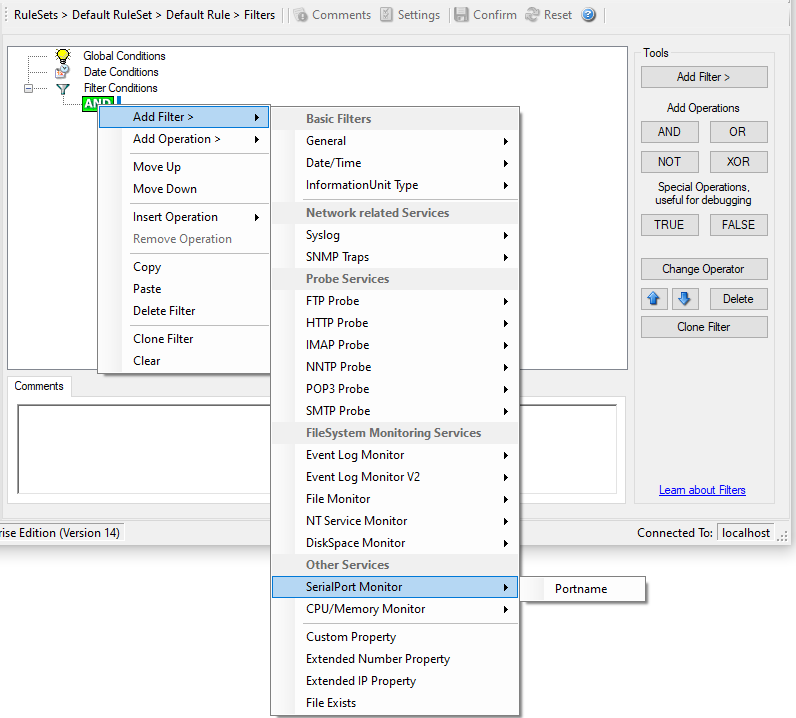Click the Reset toolbar button

click(x=533, y=15)
